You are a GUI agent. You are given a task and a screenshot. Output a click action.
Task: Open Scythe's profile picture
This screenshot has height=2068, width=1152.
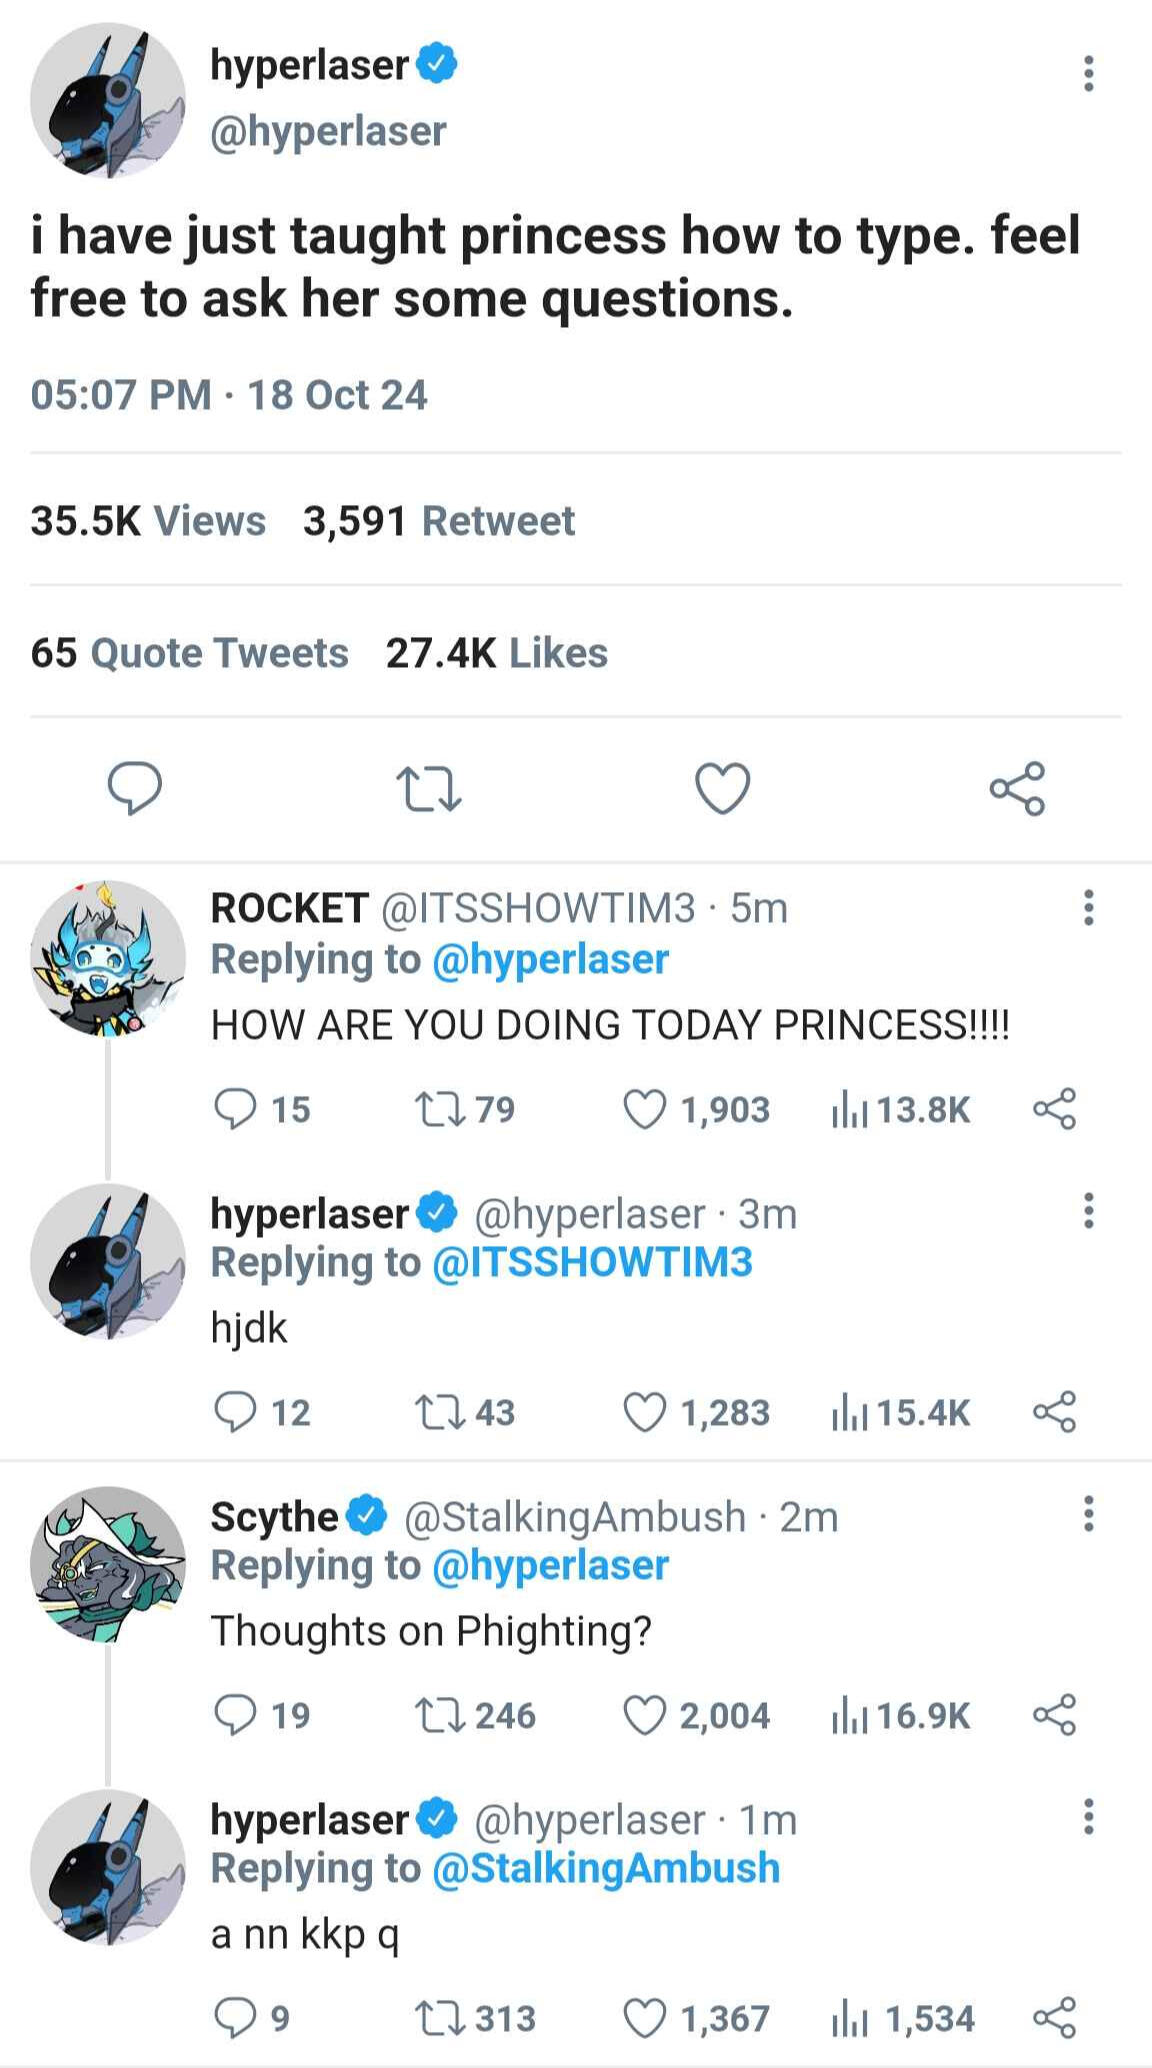(x=108, y=1564)
